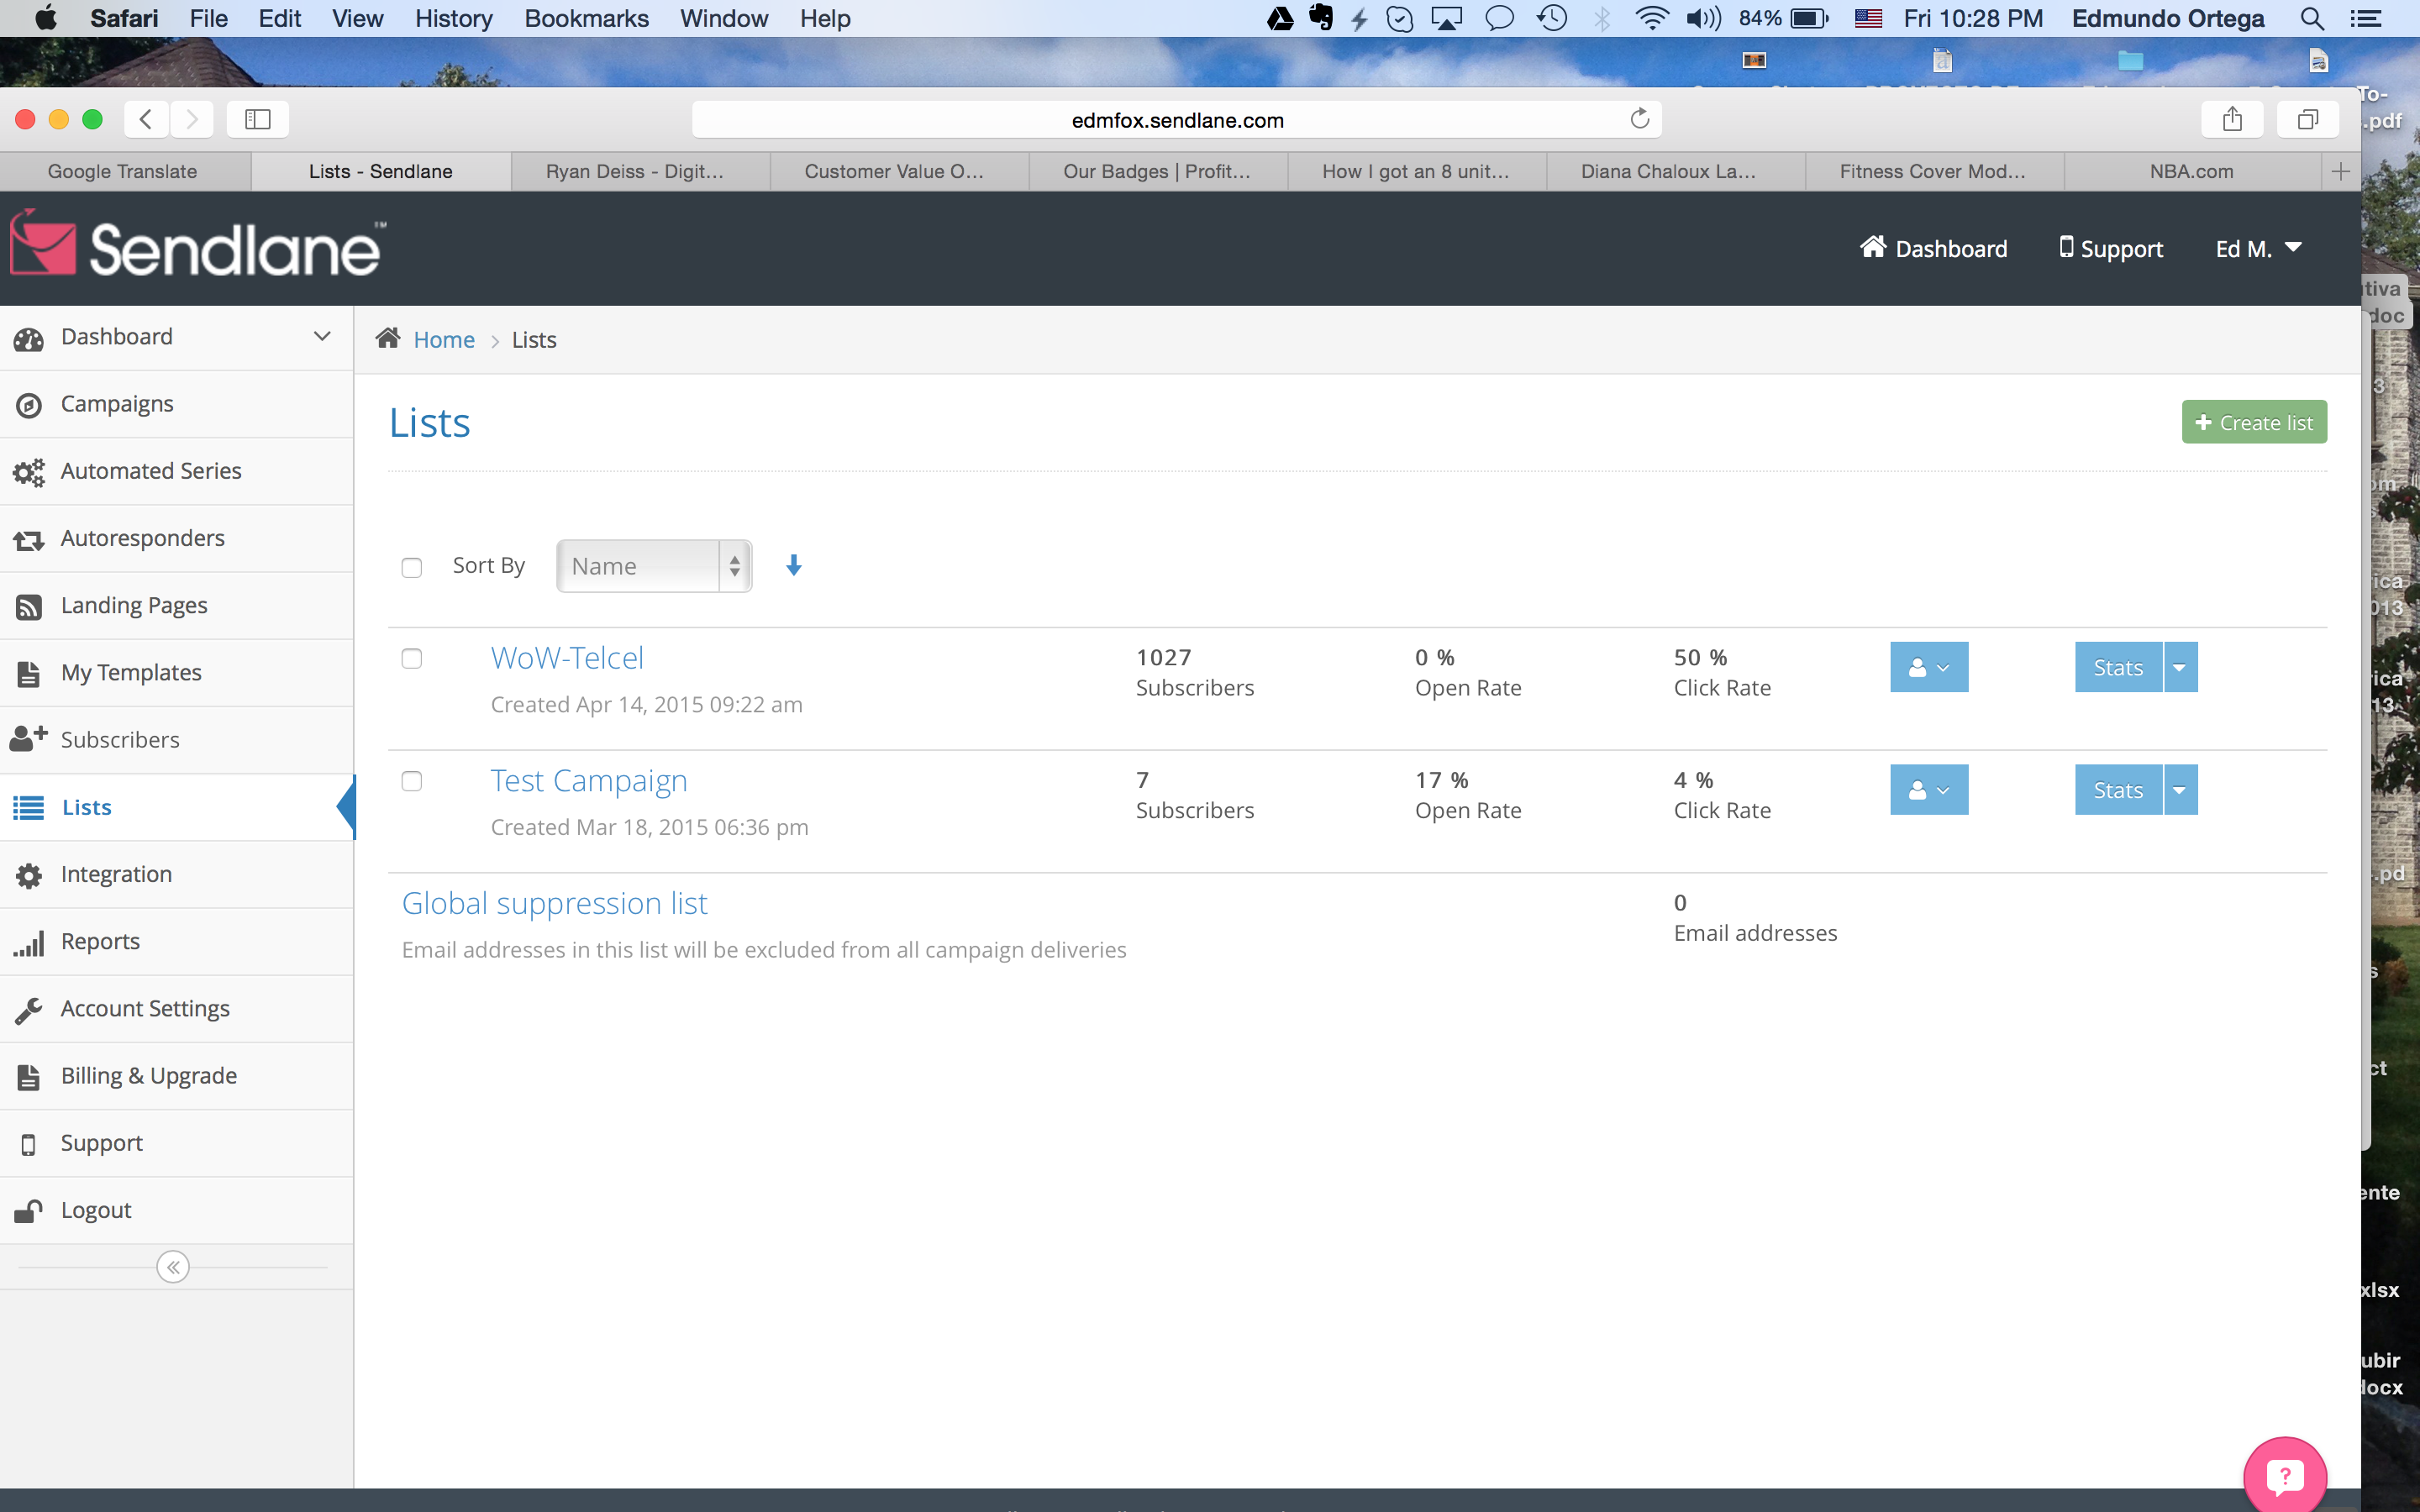Click Support in top navigation

tap(2110, 248)
